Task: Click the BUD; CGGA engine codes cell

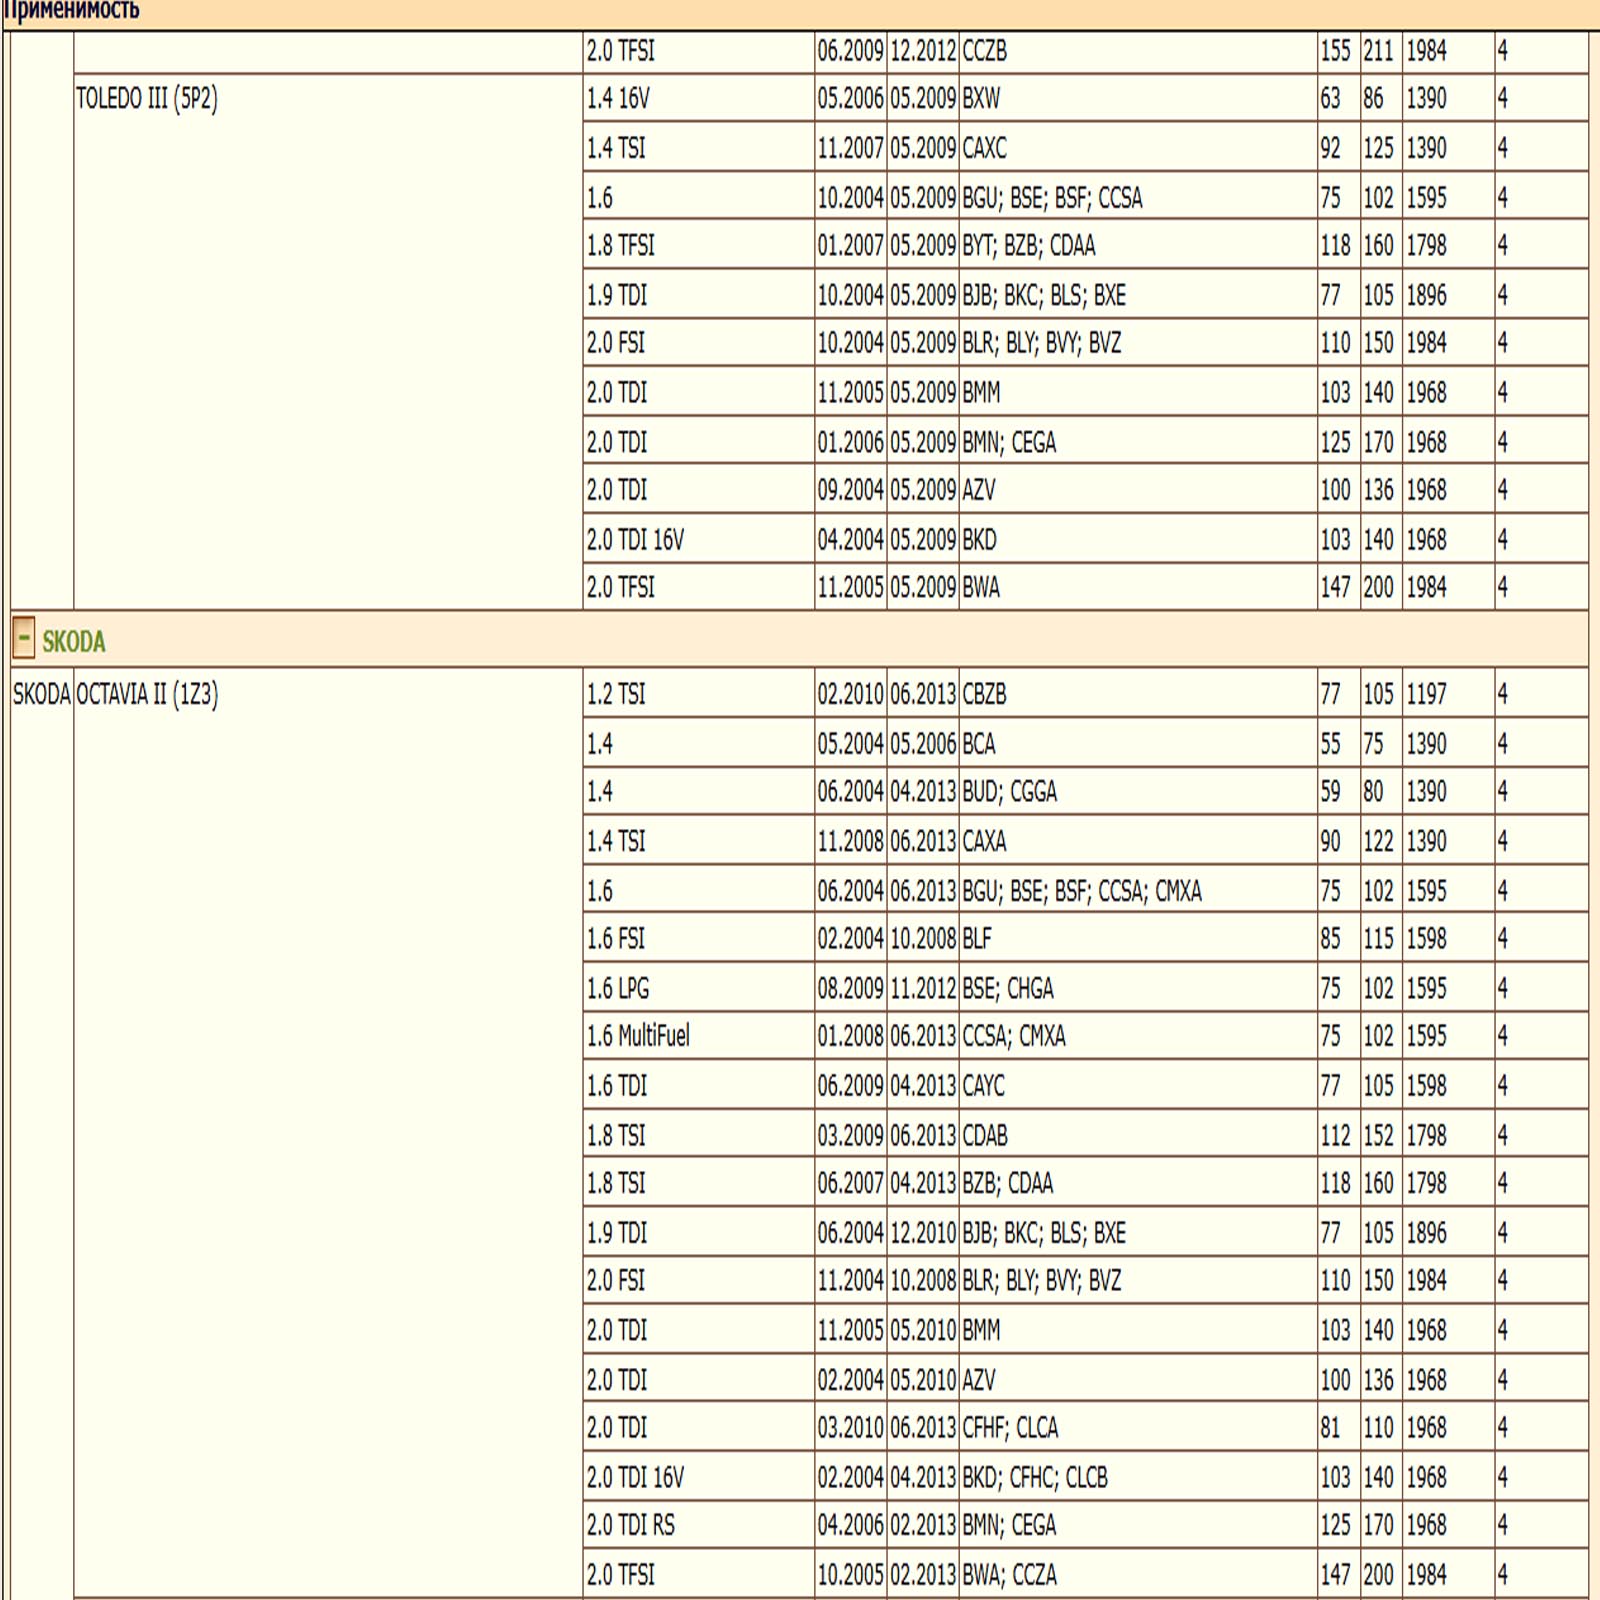Action: point(1009,792)
